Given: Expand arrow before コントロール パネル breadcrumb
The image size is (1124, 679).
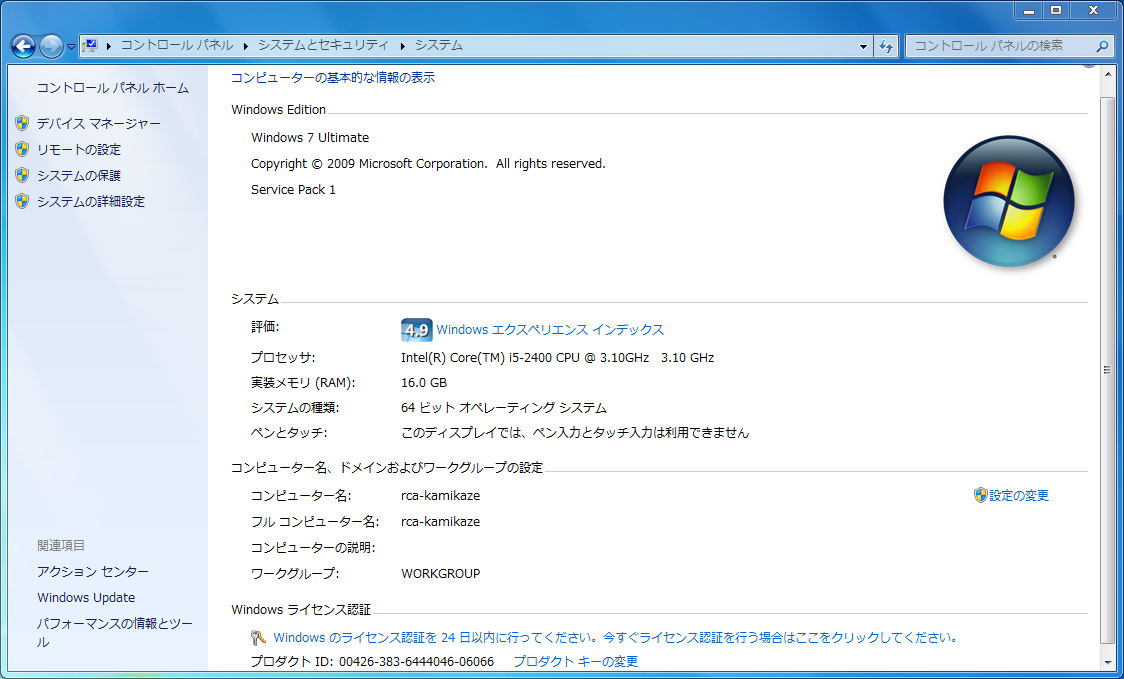Looking at the screenshot, I should [x=109, y=46].
